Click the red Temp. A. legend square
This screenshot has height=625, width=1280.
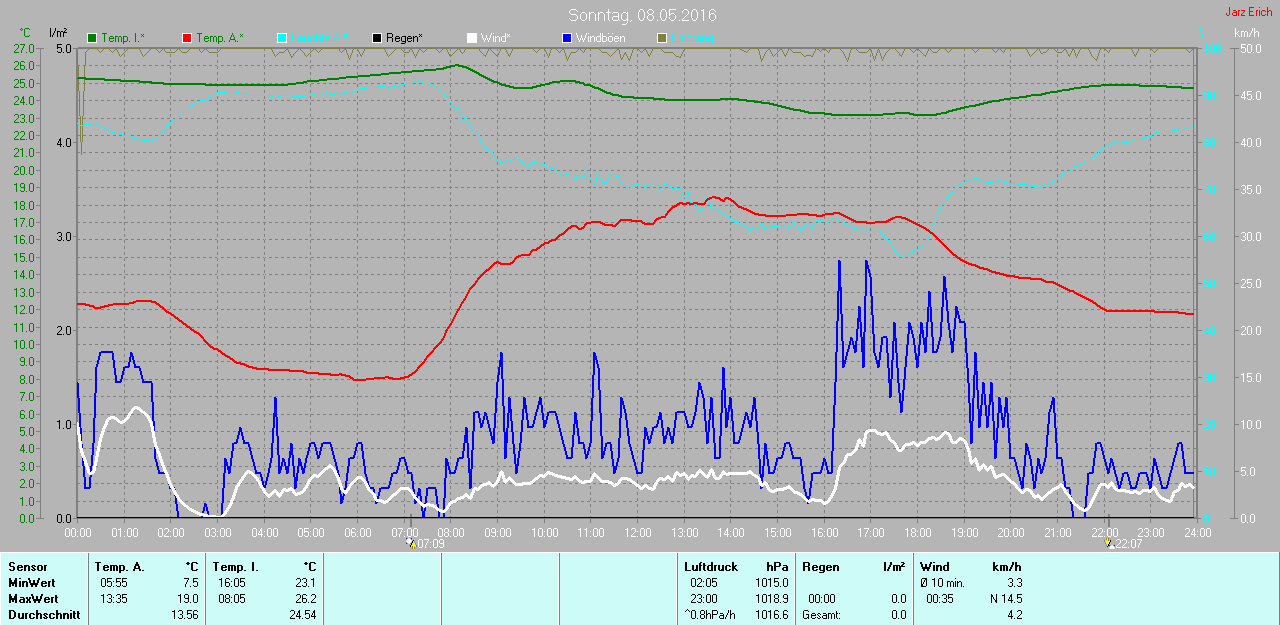point(187,38)
